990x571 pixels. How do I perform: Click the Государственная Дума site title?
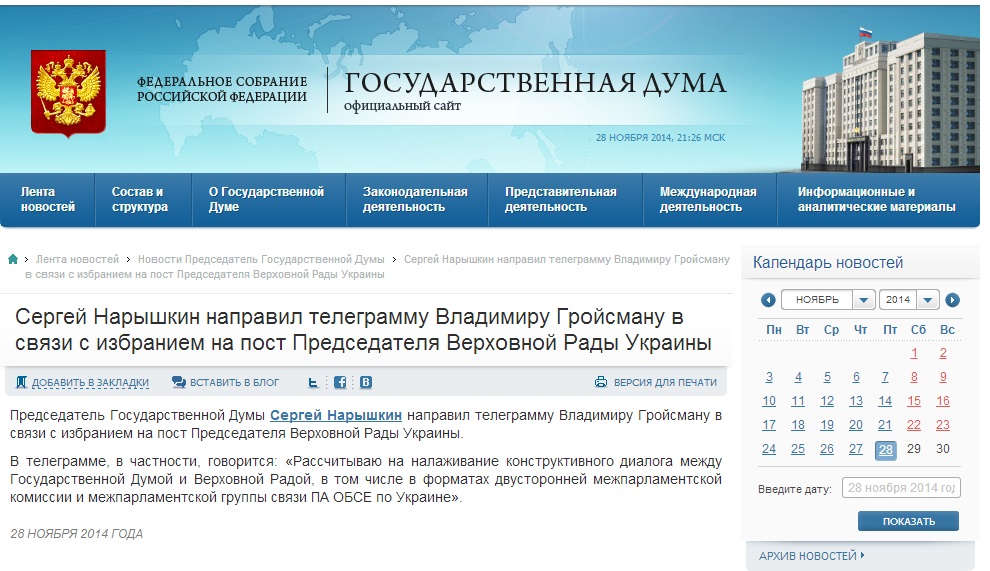pos(535,83)
